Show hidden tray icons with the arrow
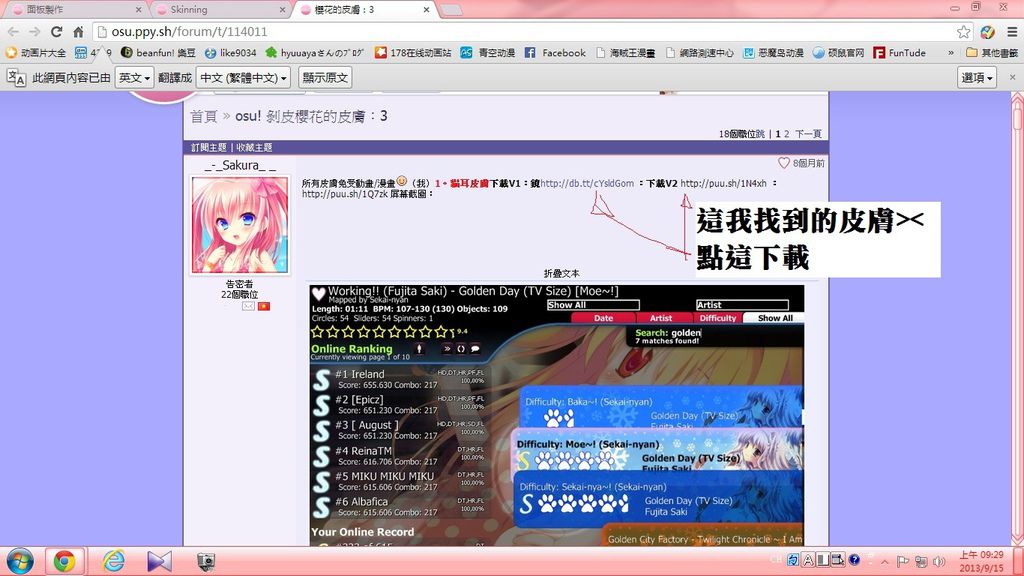The height and width of the screenshot is (576, 1024). pos(885,561)
